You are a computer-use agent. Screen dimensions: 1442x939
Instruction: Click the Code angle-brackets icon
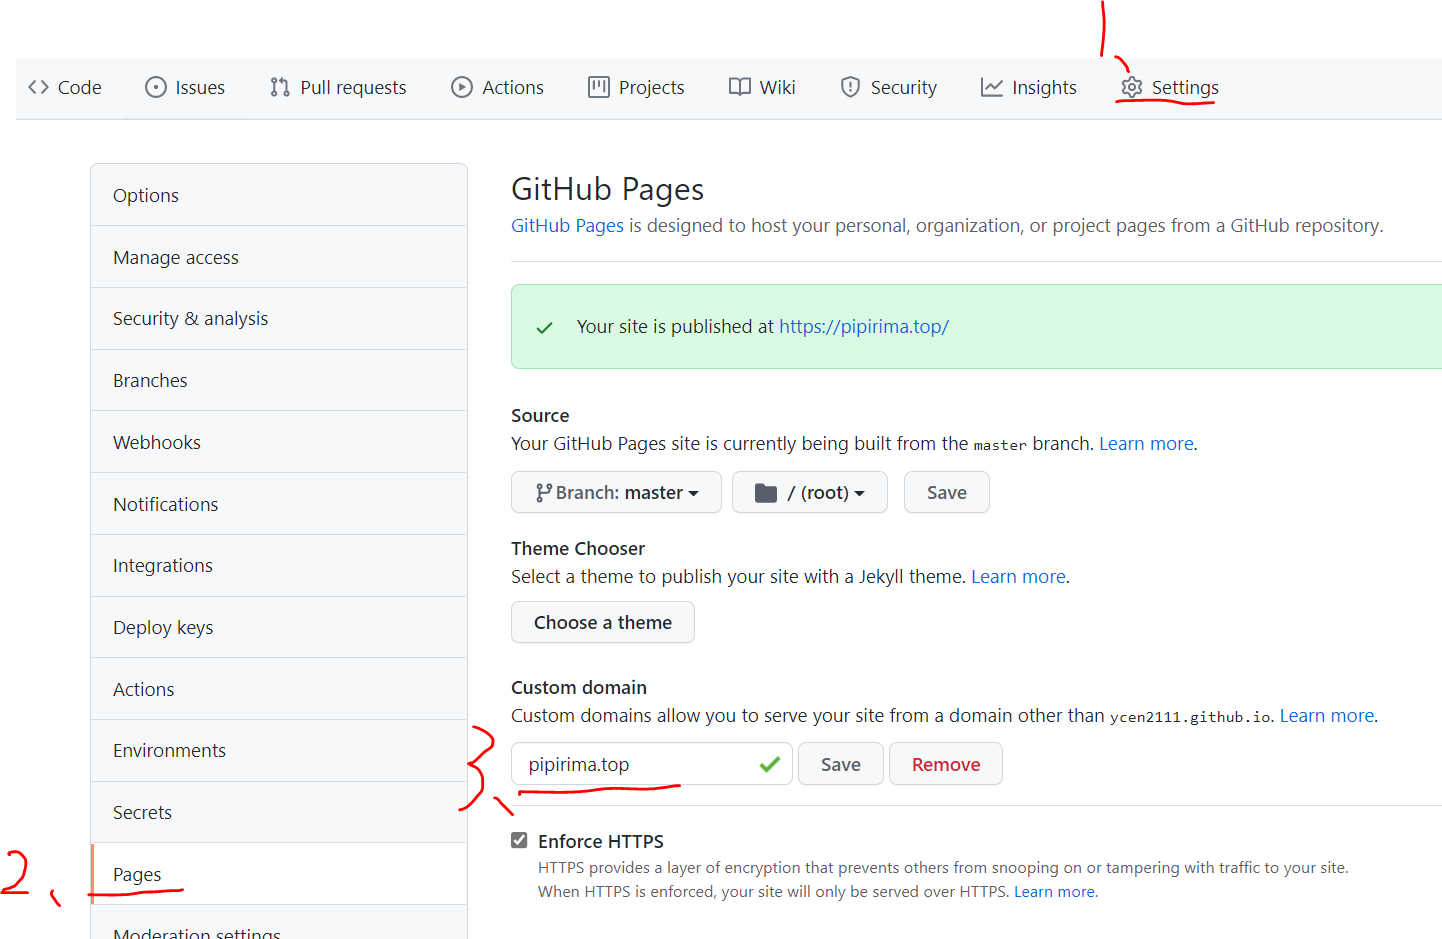tap(39, 88)
